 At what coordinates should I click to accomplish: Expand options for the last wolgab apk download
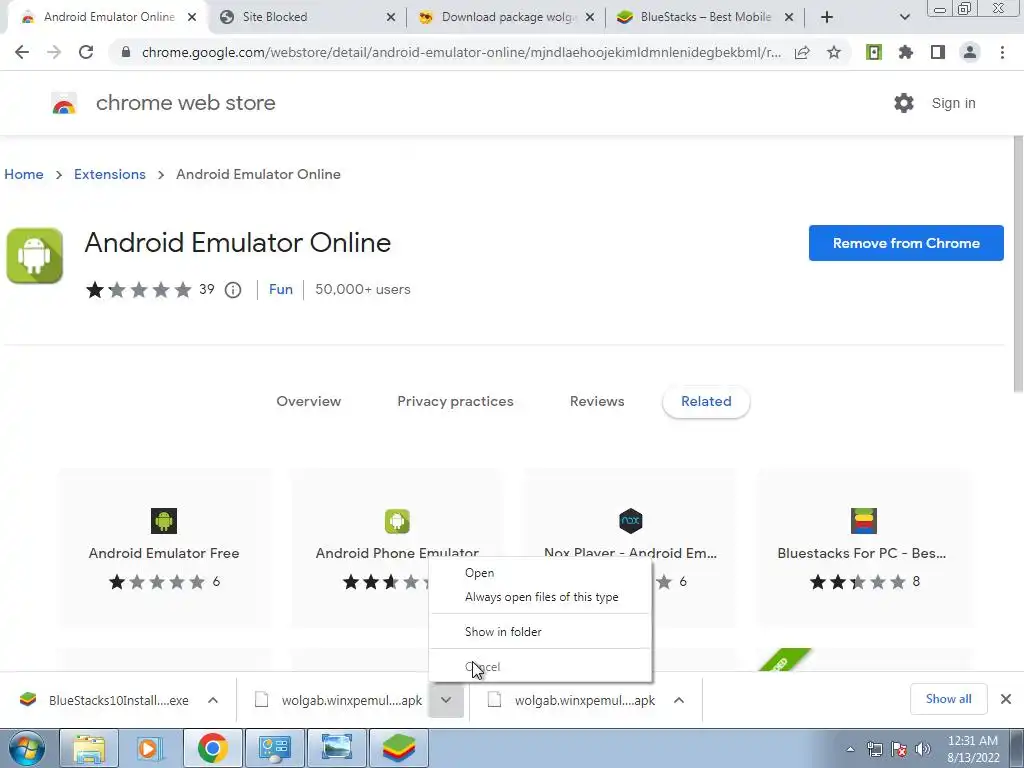click(679, 700)
